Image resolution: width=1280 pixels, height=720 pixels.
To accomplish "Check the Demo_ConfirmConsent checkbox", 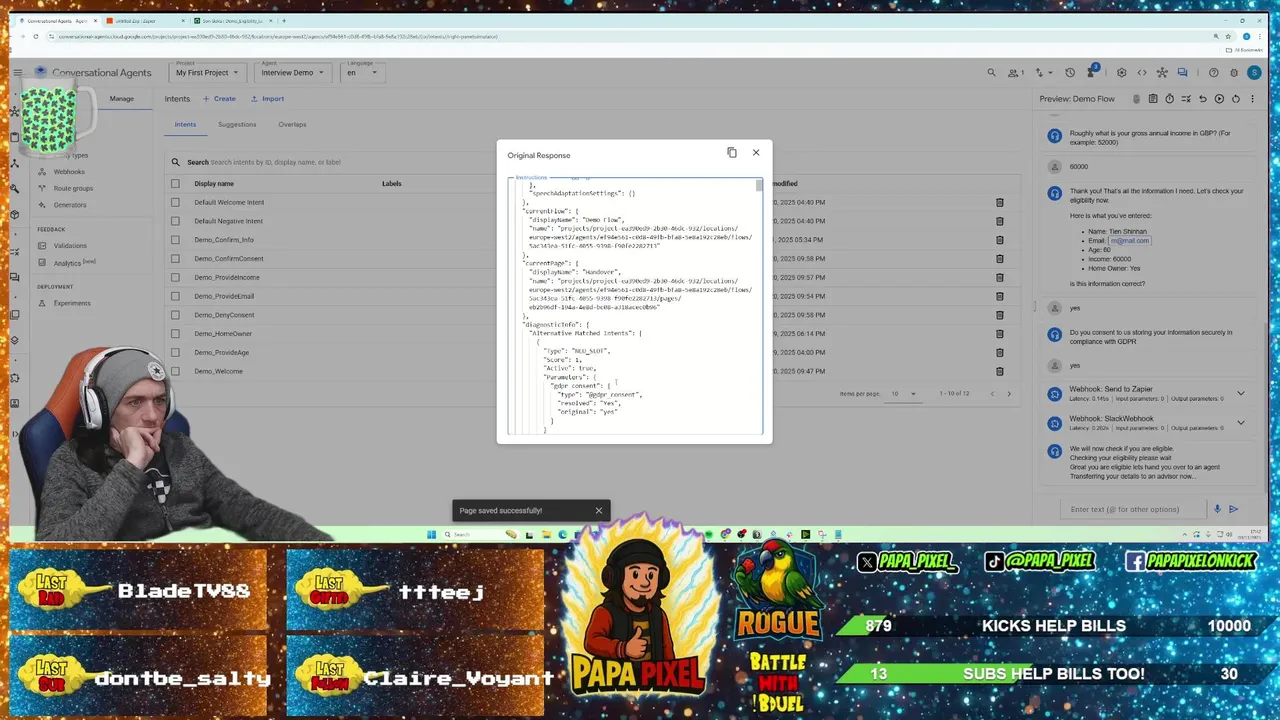I will coord(175,258).
